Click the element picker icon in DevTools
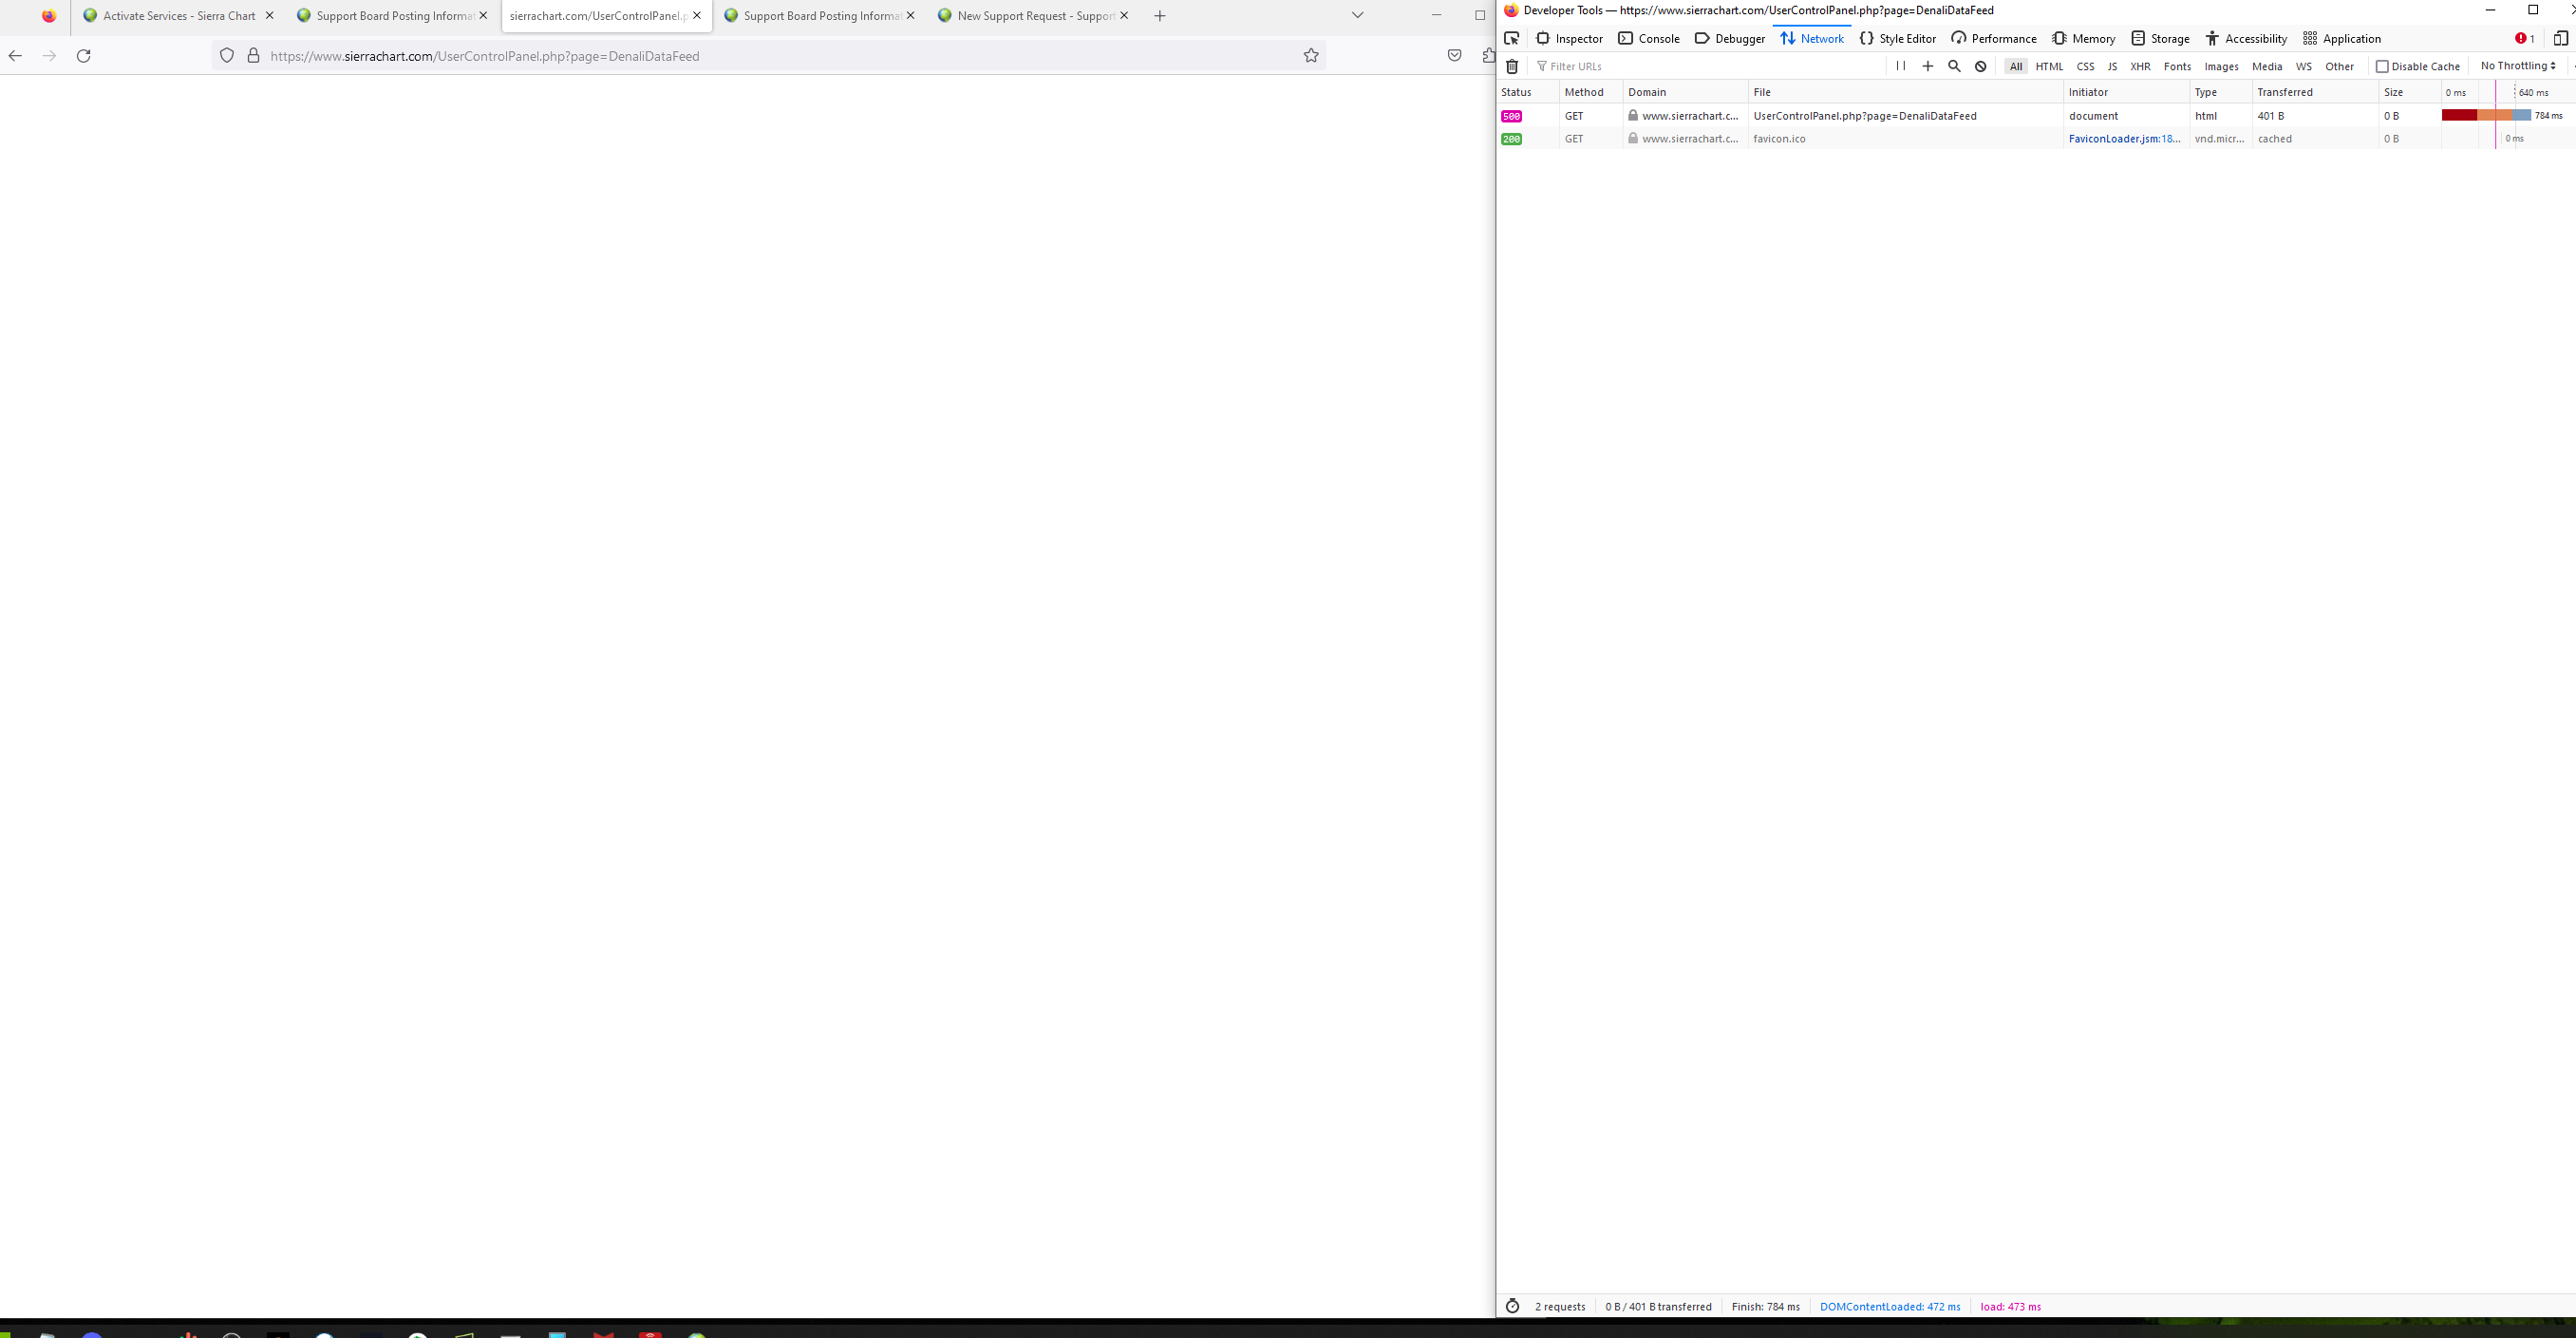 (x=1512, y=38)
